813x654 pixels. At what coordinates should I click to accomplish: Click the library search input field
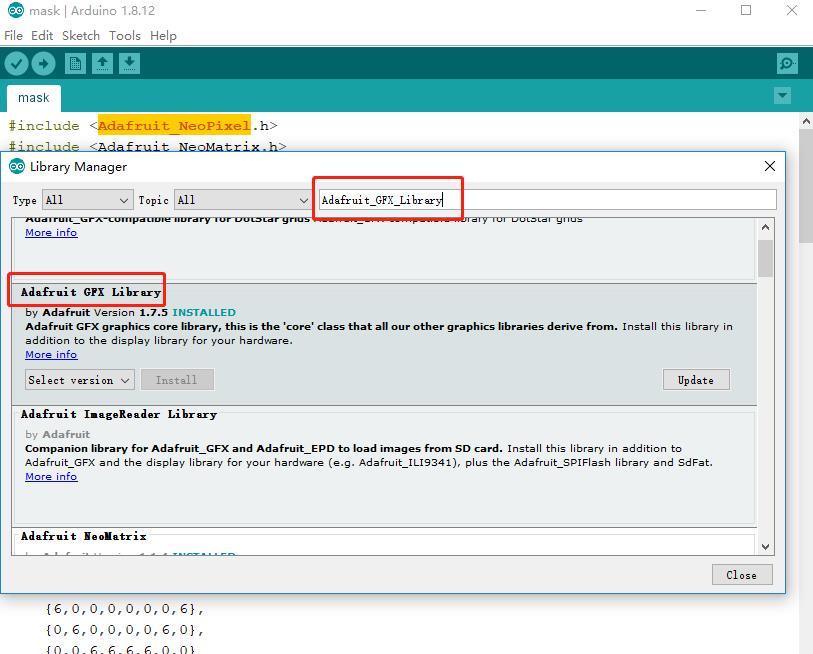(x=548, y=200)
